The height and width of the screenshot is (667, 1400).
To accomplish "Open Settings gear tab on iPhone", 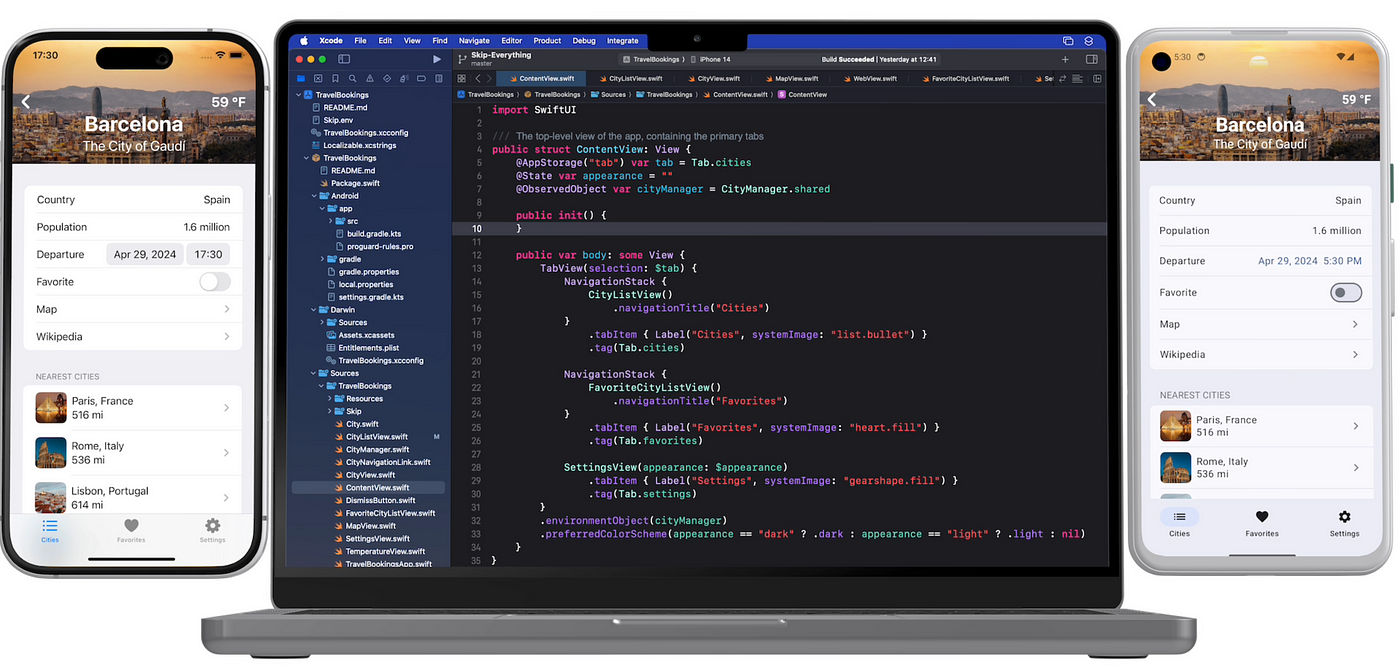I will point(212,530).
